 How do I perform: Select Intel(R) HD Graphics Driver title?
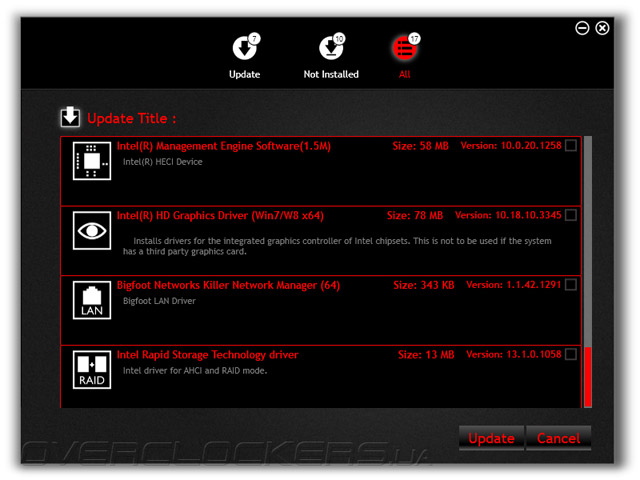220,216
